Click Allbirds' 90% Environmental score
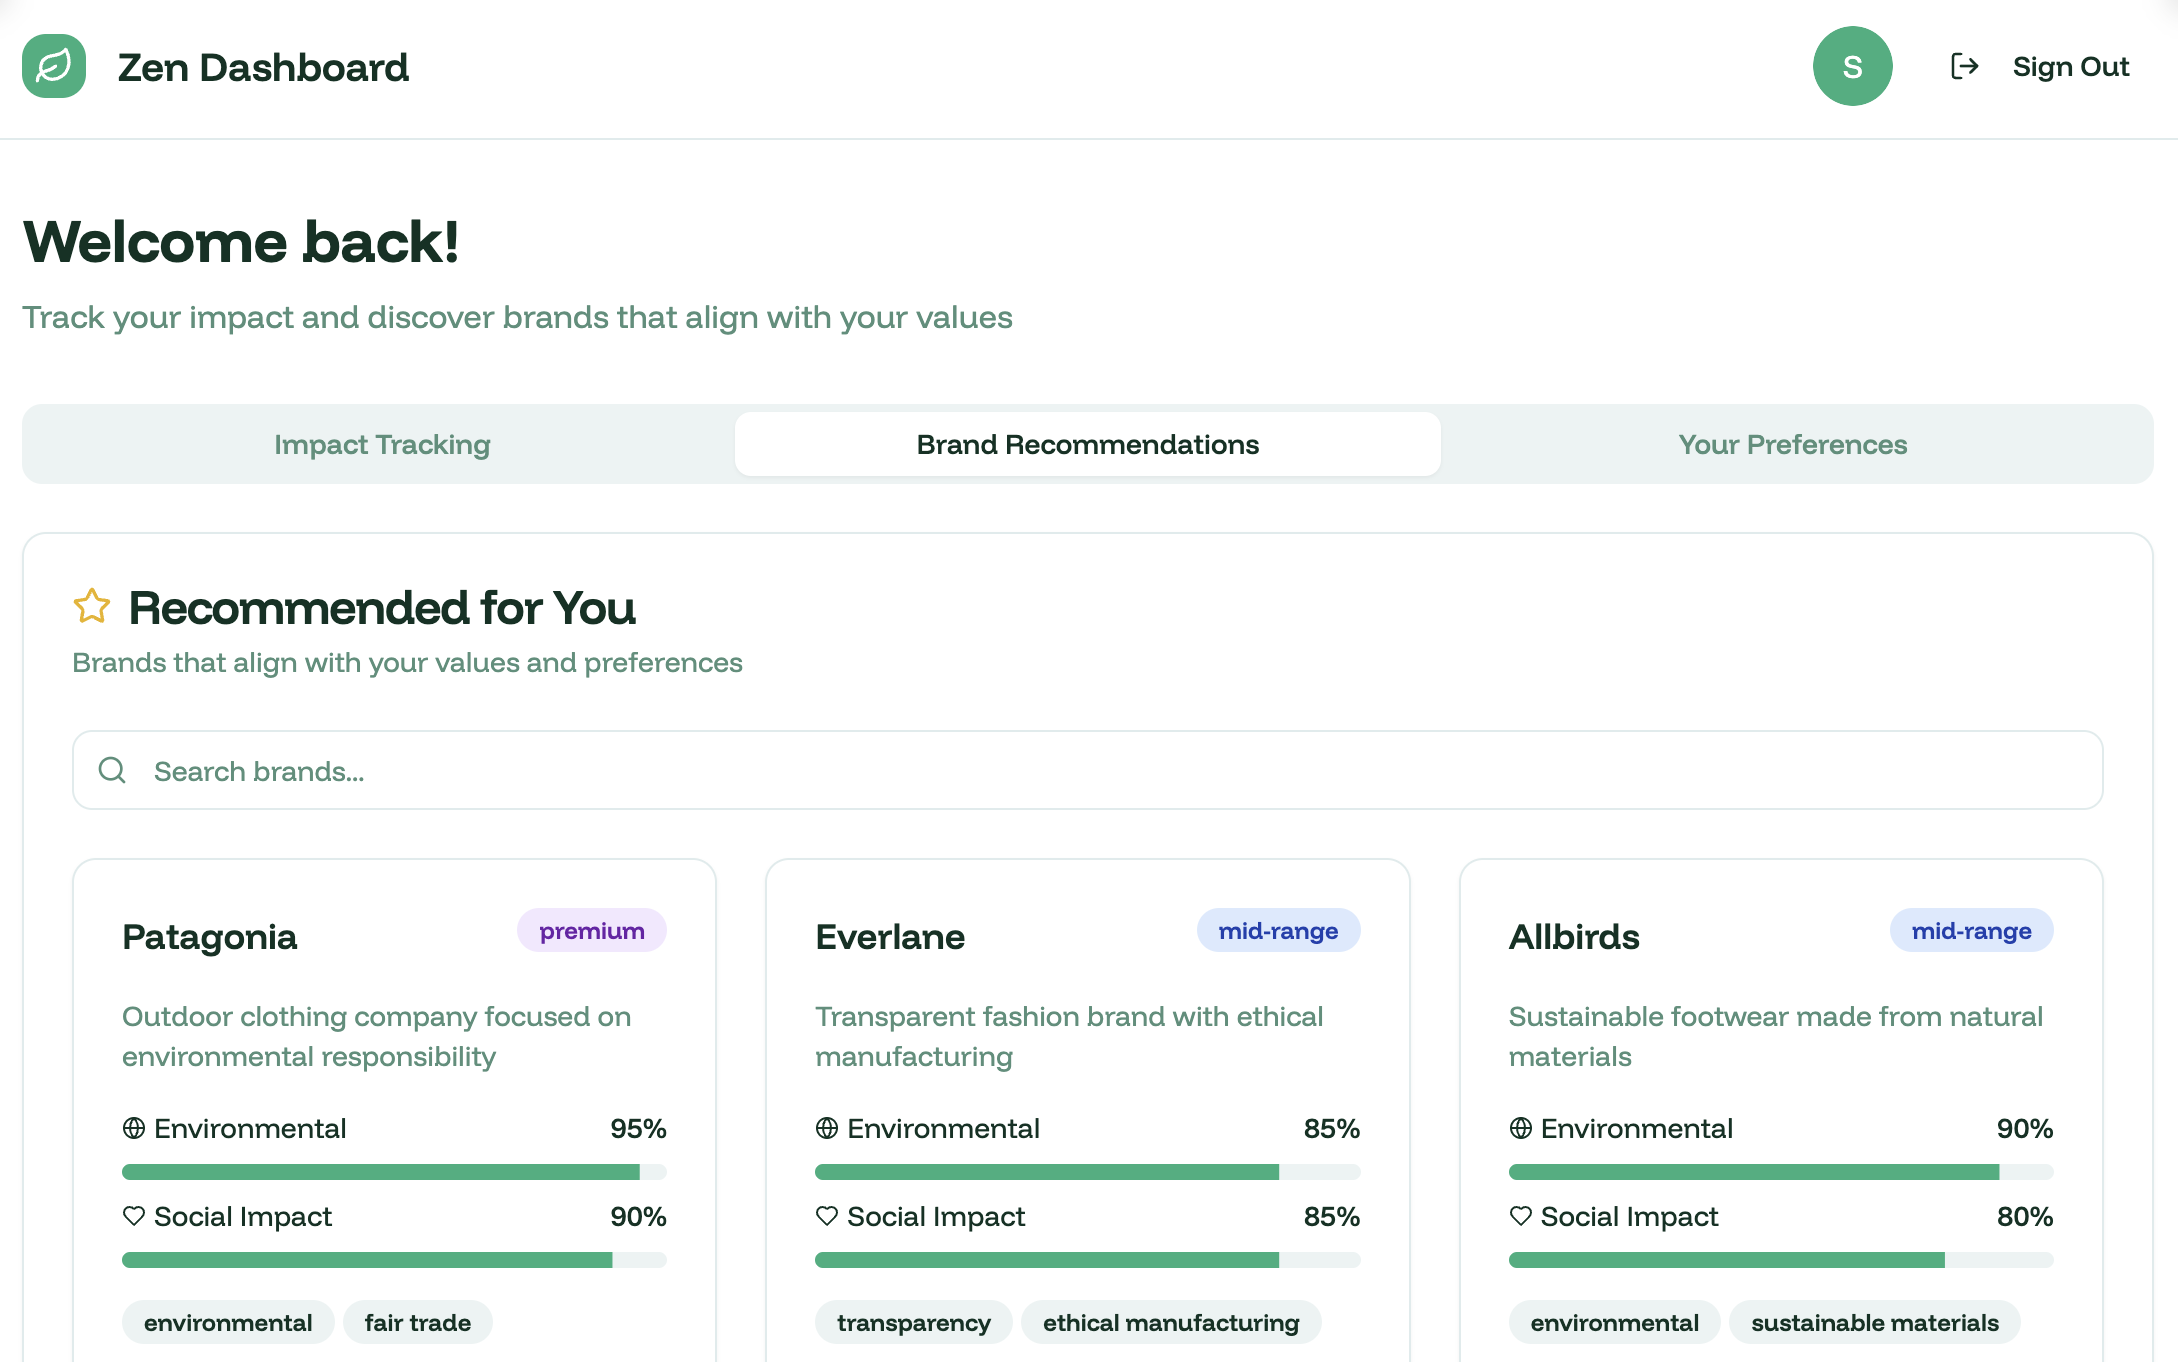The image size is (2178, 1362). pos(2025,1128)
